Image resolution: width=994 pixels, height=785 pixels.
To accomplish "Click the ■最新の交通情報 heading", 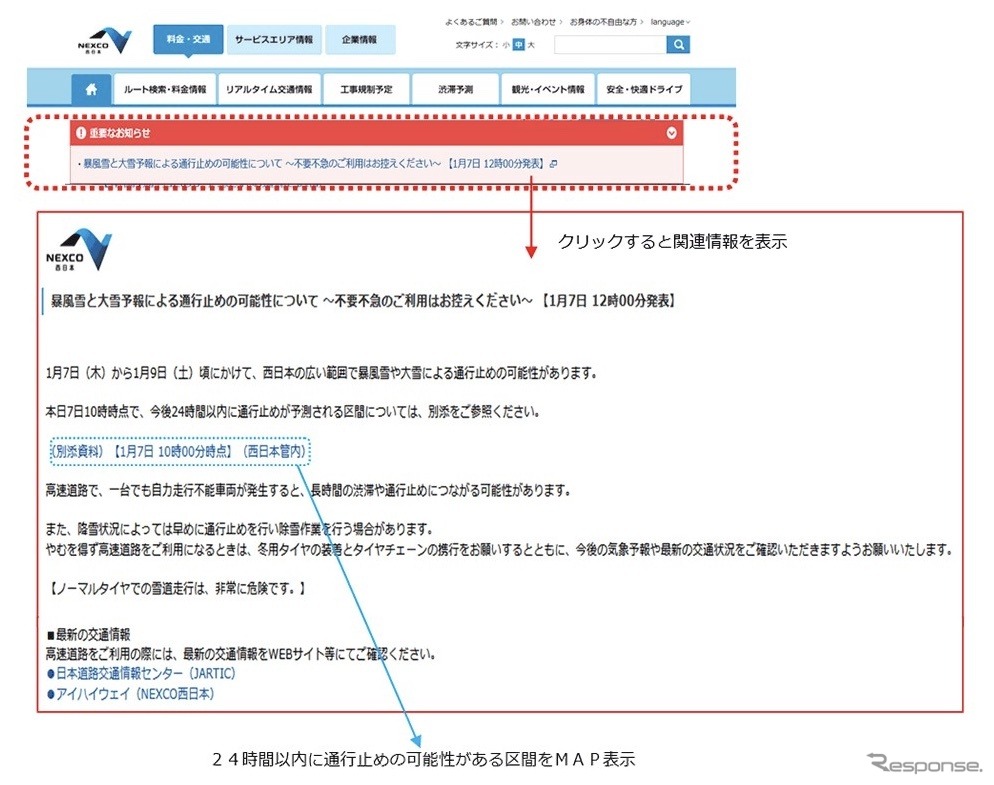I will point(89,634).
